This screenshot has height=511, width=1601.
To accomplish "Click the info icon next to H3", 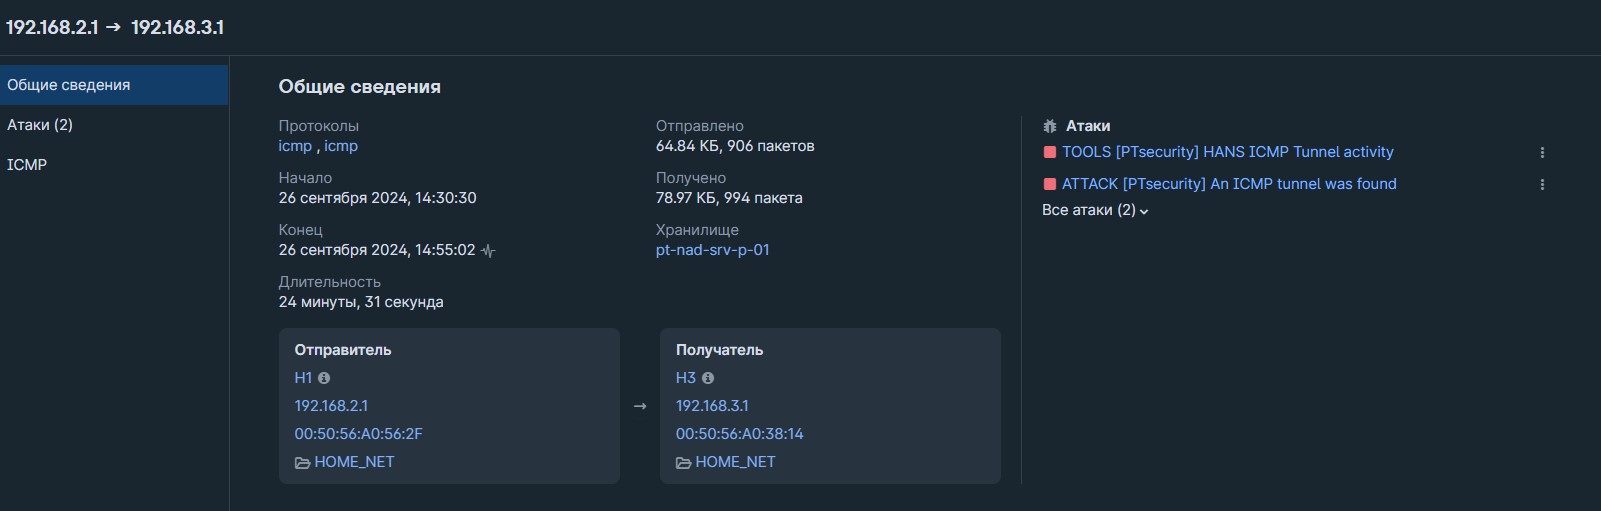I will [x=708, y=378].
